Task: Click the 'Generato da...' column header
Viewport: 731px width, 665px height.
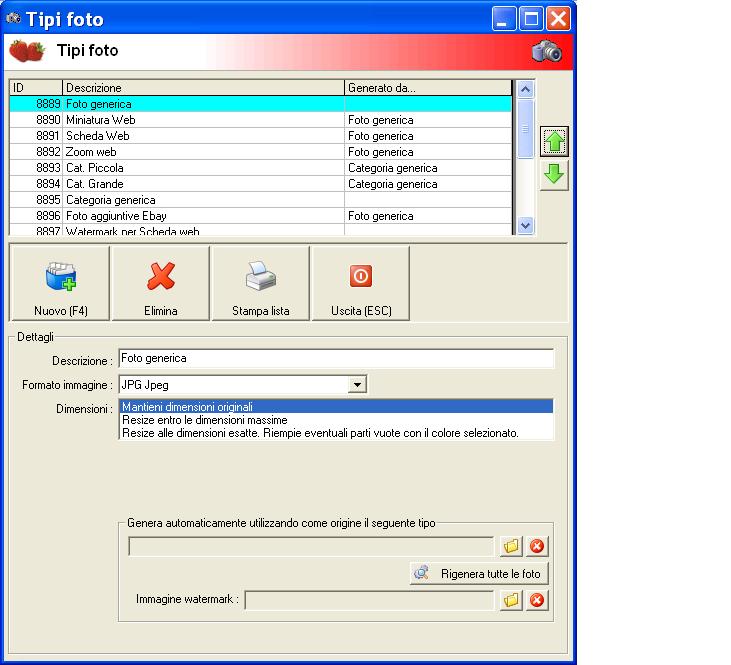Action: [x=428, y=88]
